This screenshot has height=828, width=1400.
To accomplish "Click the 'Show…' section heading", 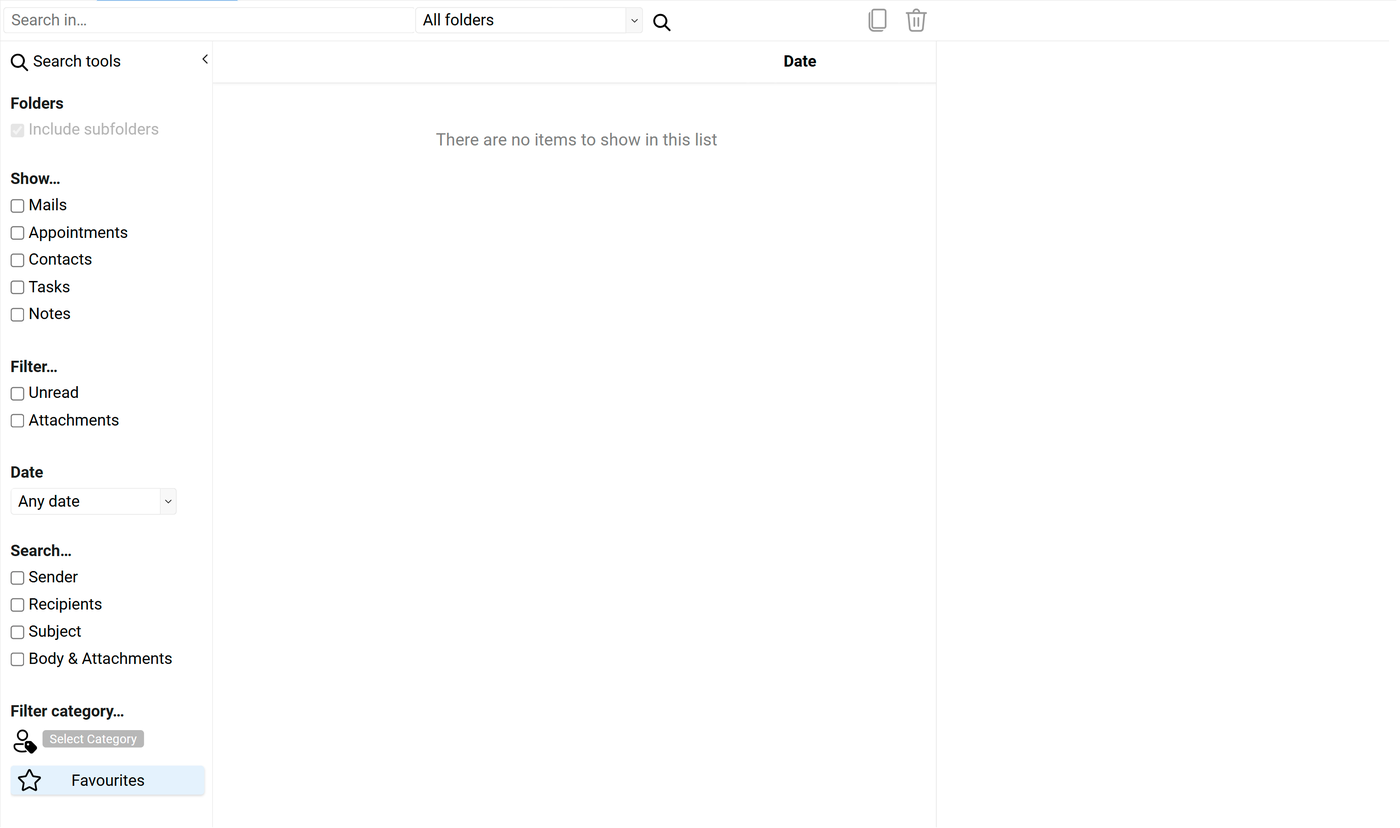I will (35, 179).
